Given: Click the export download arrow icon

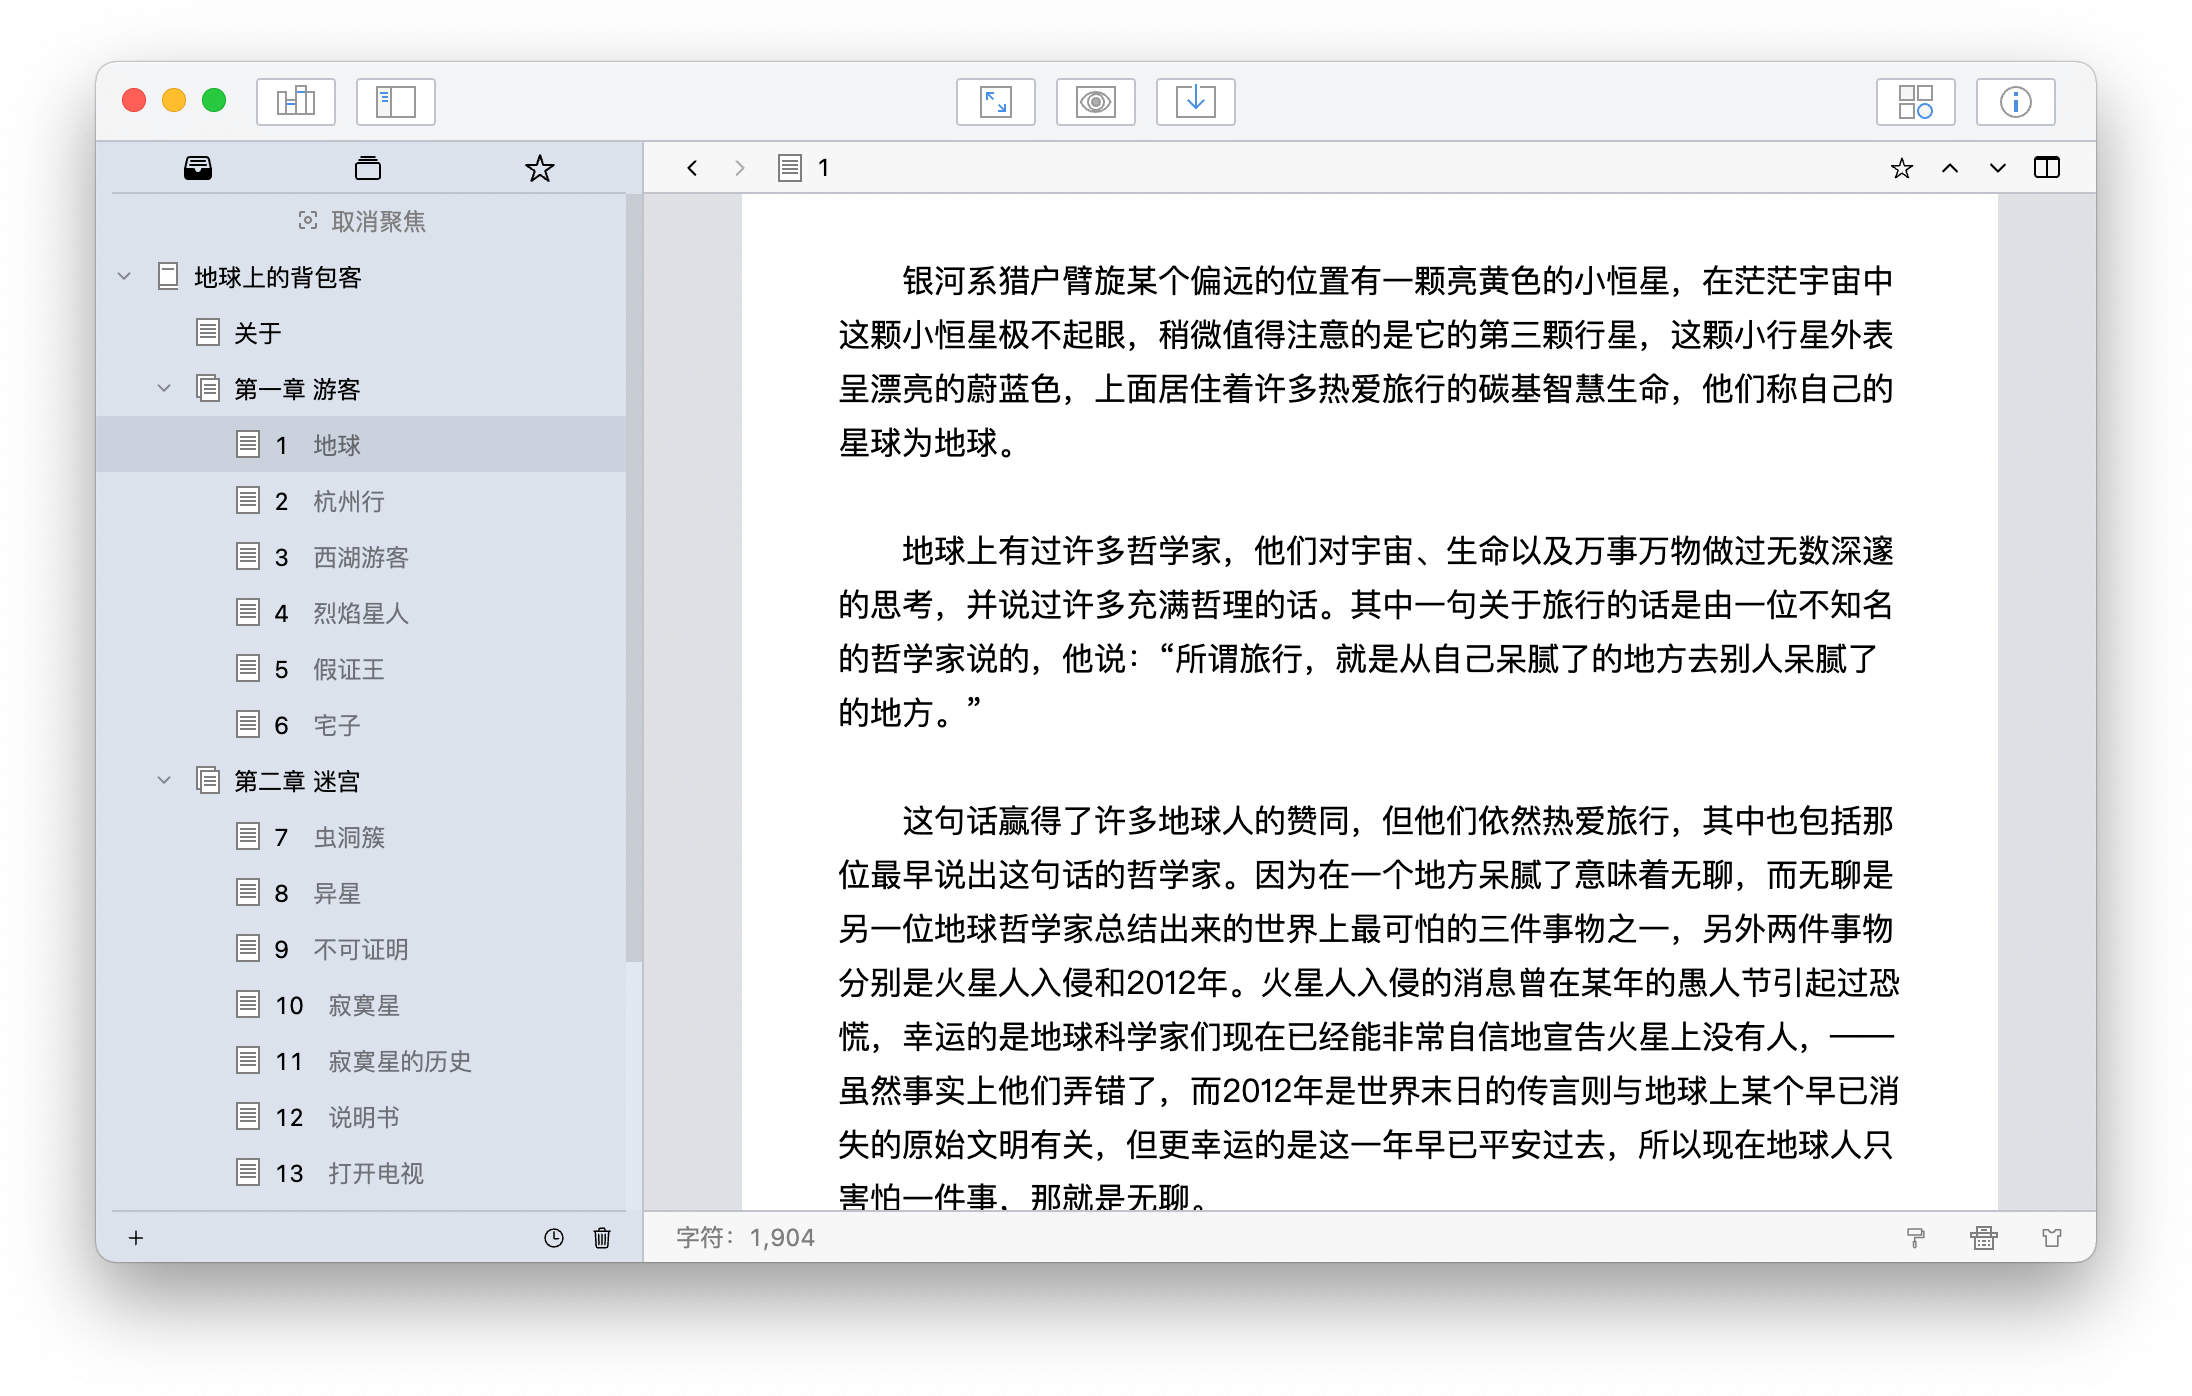Looking at the screenshot, I should tap(1195, 101).
